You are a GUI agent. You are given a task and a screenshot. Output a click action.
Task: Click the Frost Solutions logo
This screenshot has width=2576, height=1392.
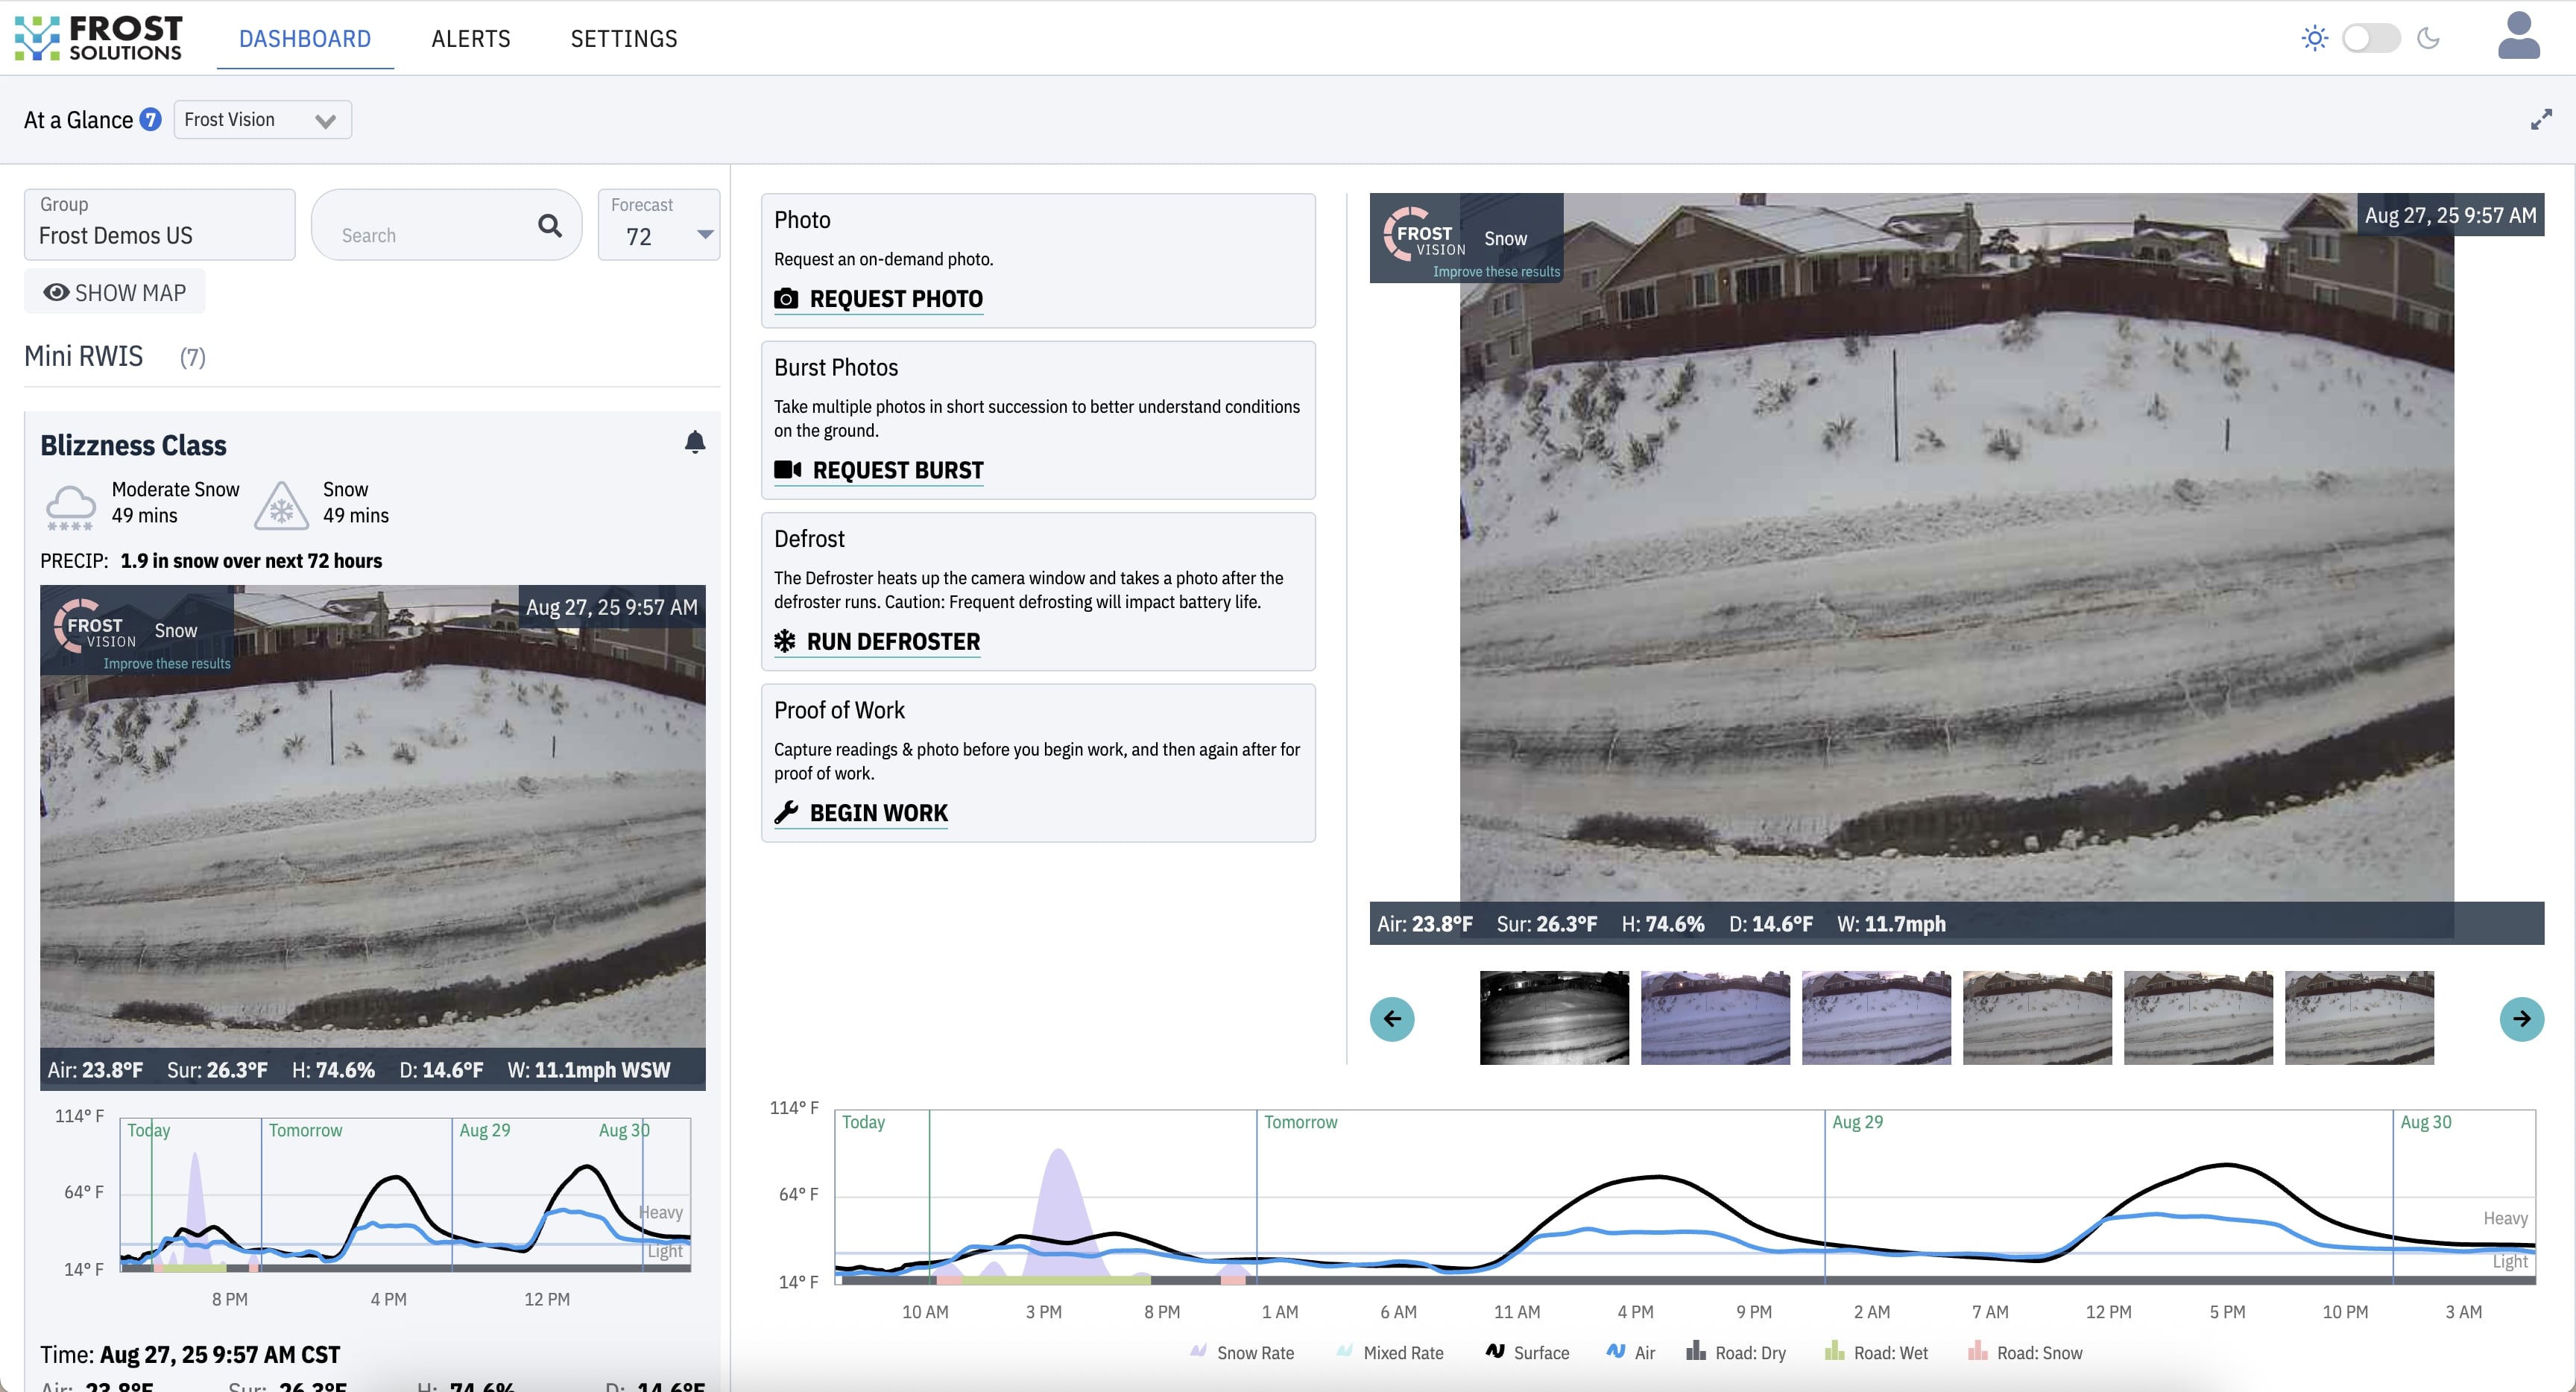click(99, 38)
